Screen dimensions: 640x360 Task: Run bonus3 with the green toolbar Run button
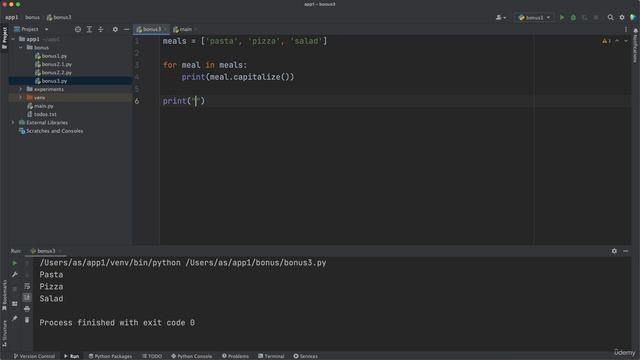click(562, 18)
